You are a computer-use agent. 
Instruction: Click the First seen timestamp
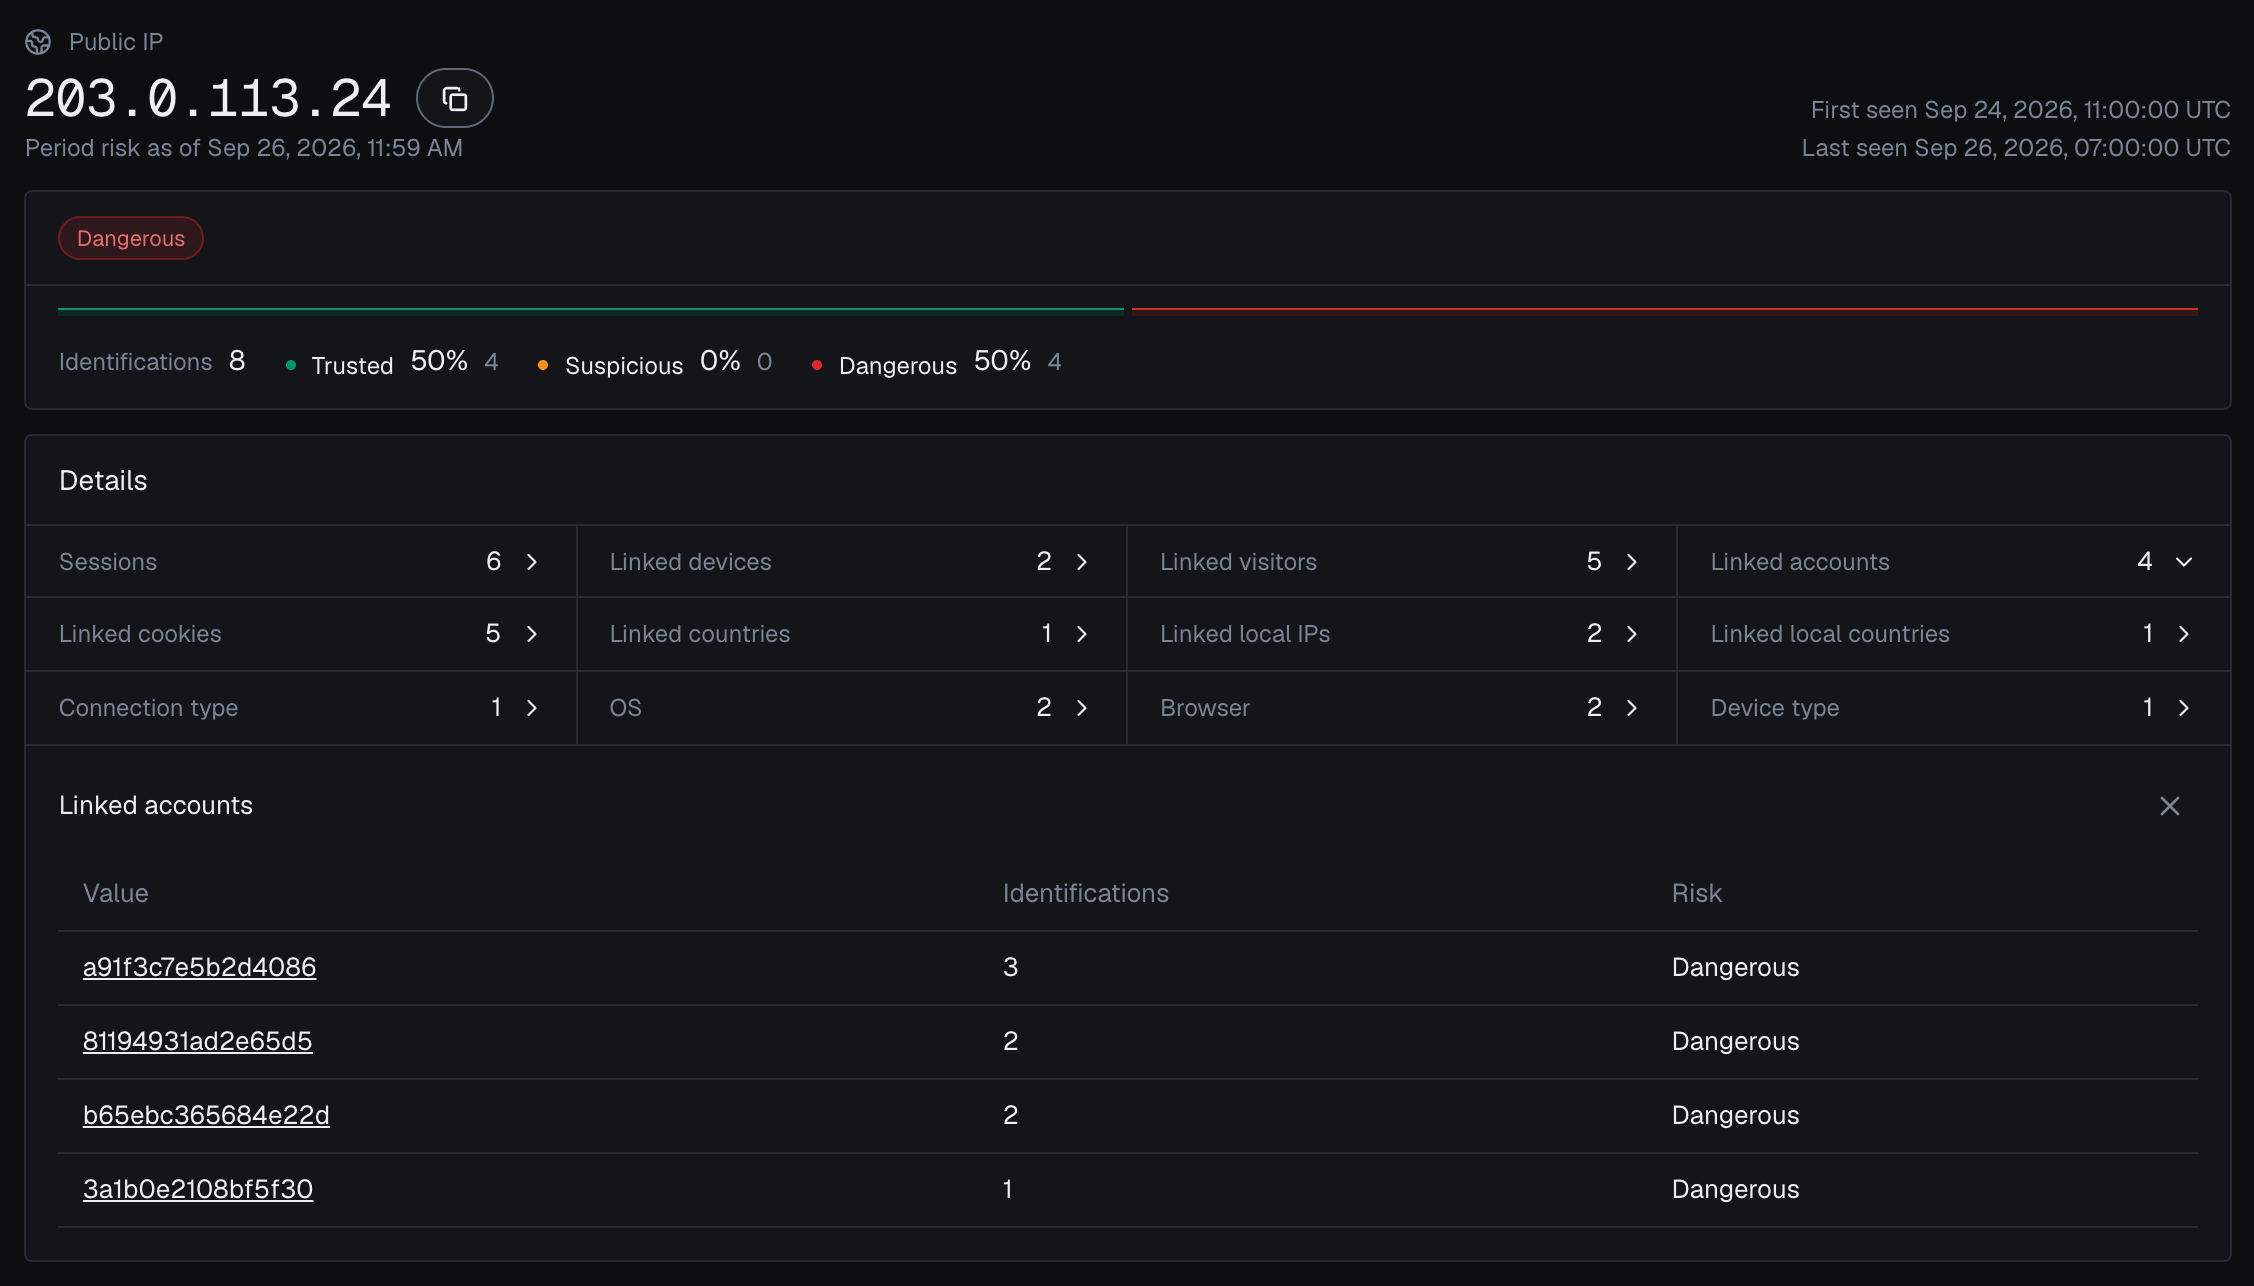coord(2020,110)
